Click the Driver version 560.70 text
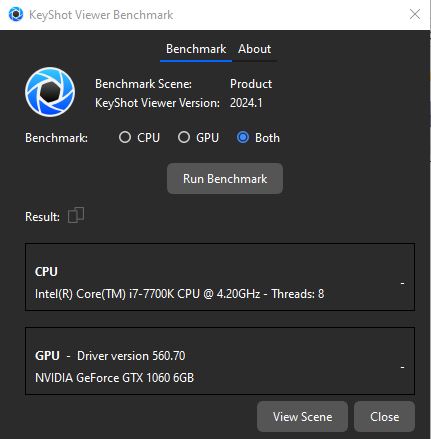Image resolution: width=431 pixels, height=439 pixels. tap(131, 356)
